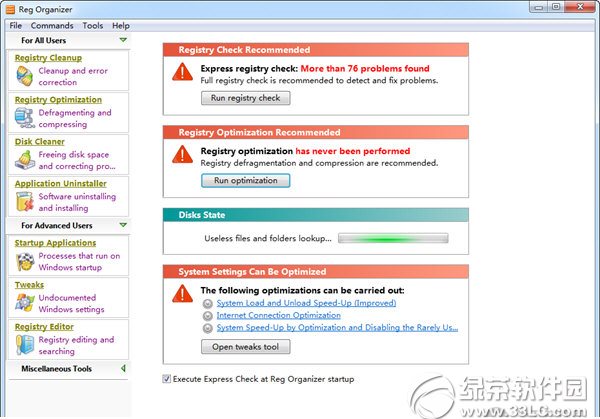Uncheck Execute Express Check at startup
Screen dimensions: 600x419
(166, 379)
